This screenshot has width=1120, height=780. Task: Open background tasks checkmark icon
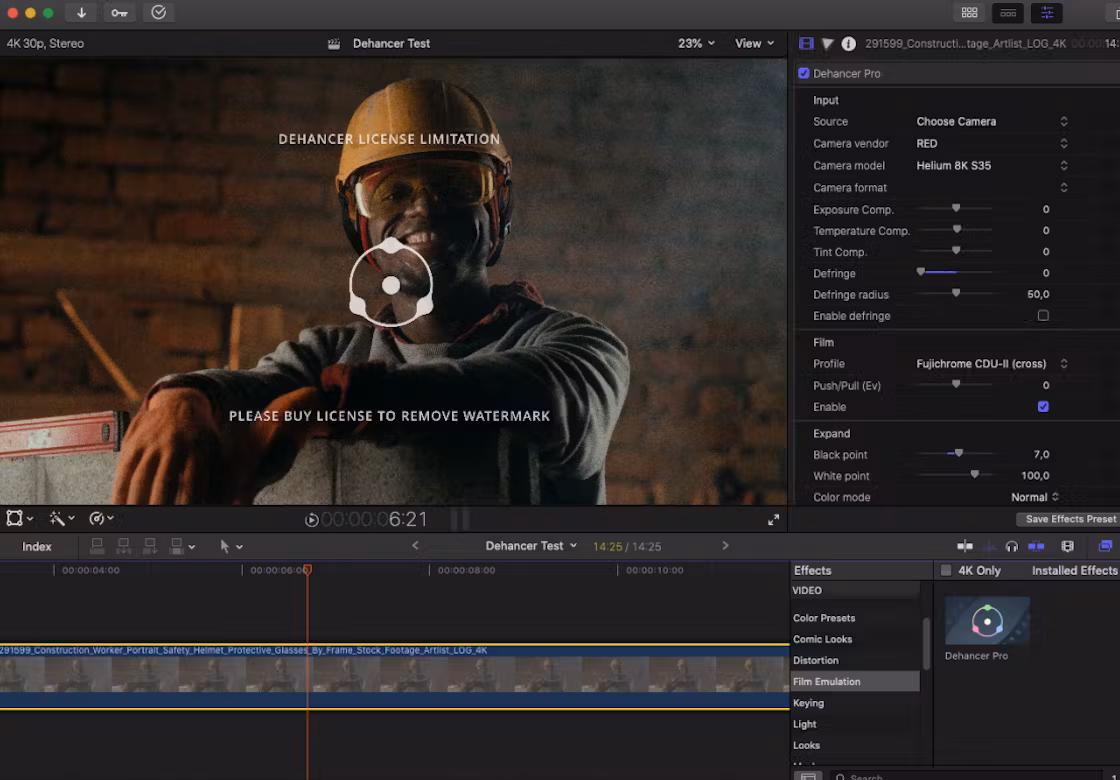[x=159, y=13]
